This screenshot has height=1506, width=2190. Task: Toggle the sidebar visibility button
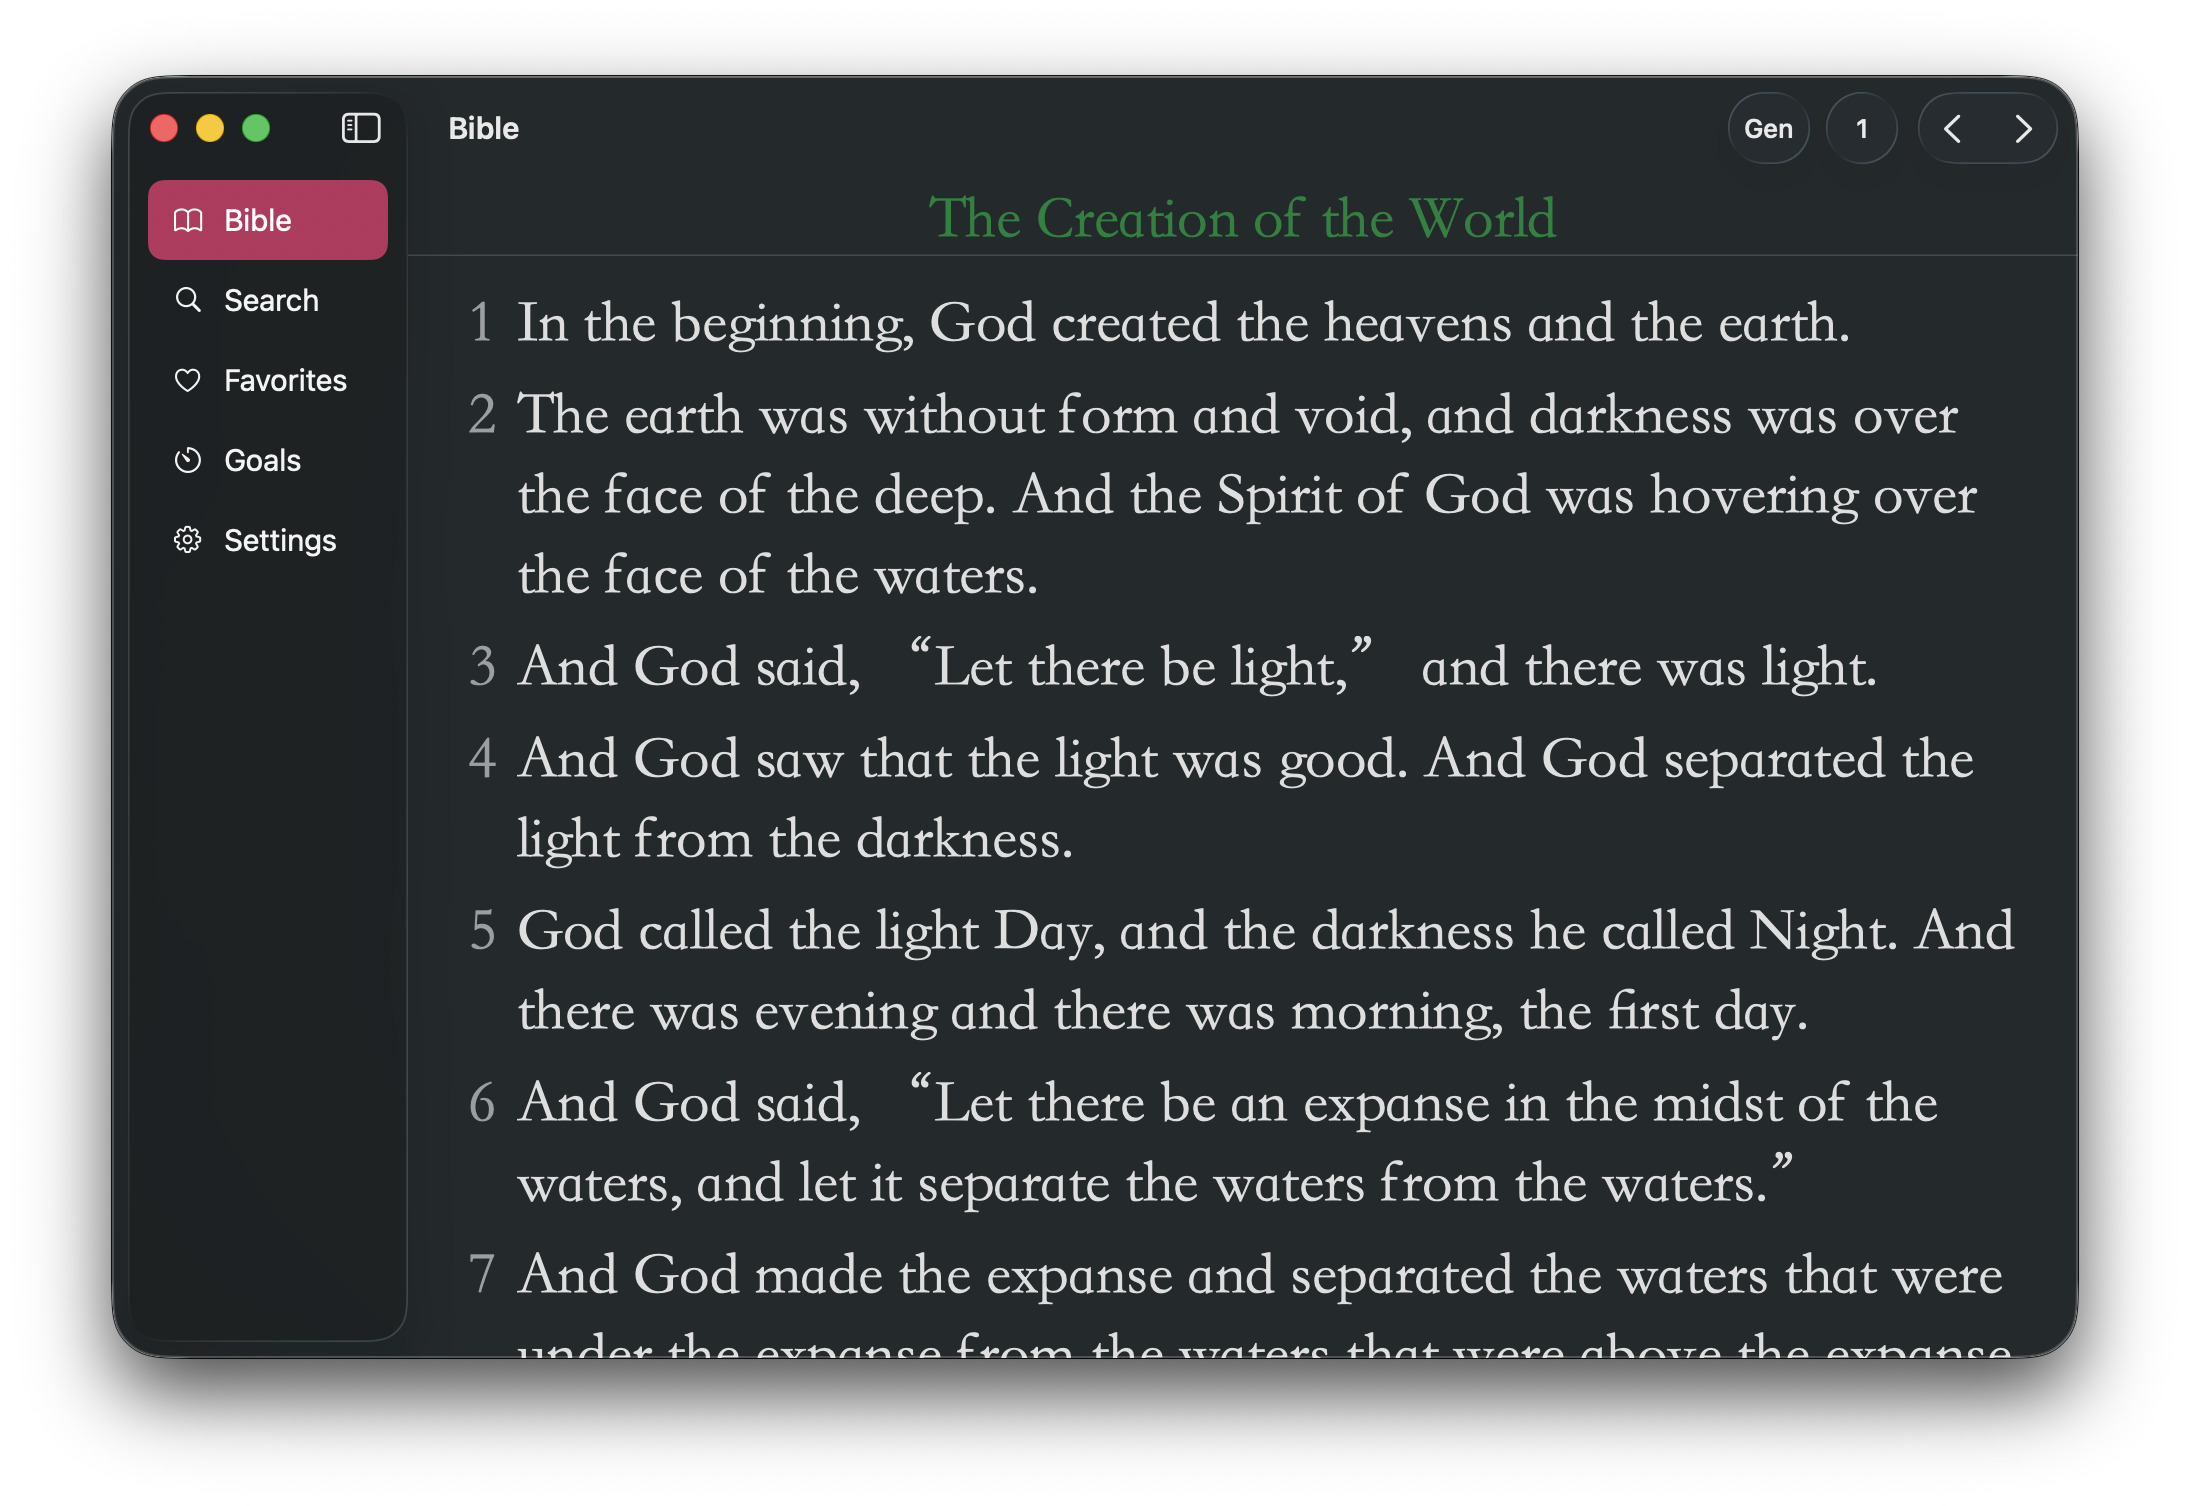[361, 128]
